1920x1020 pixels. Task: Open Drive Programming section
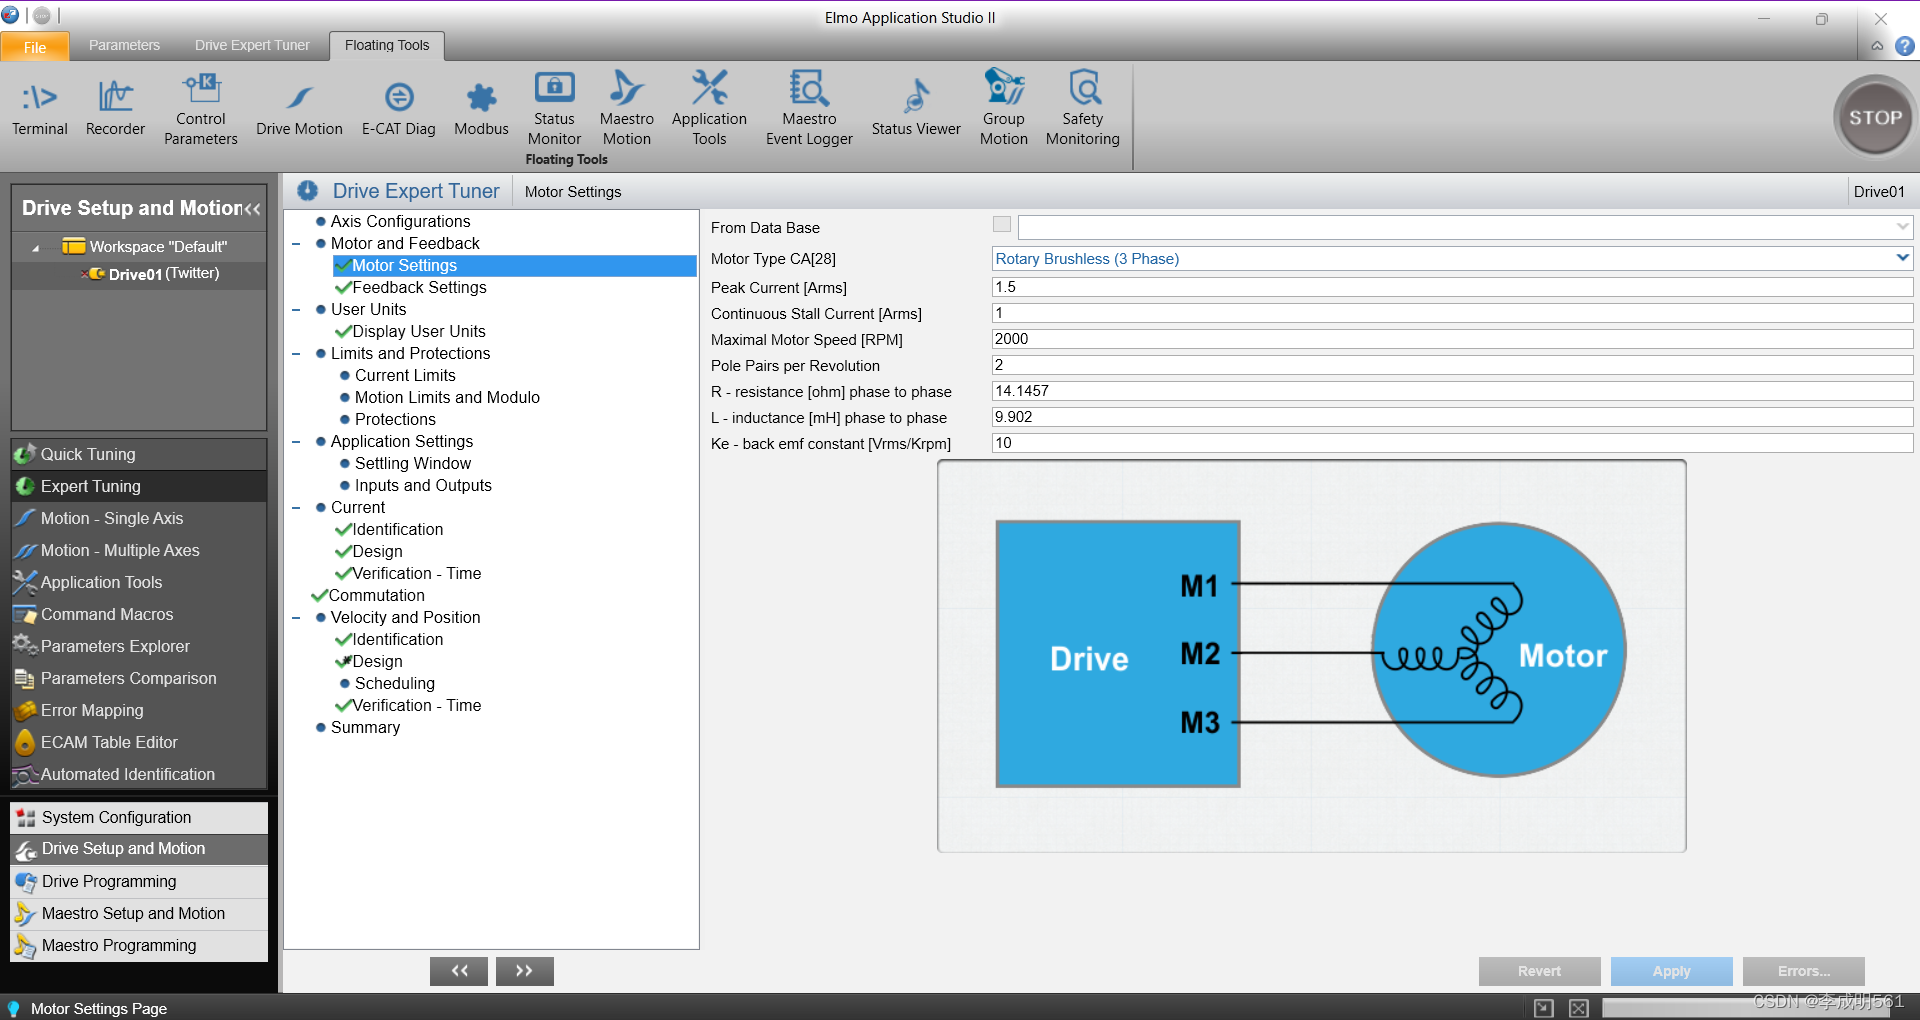tap(139, 881)
